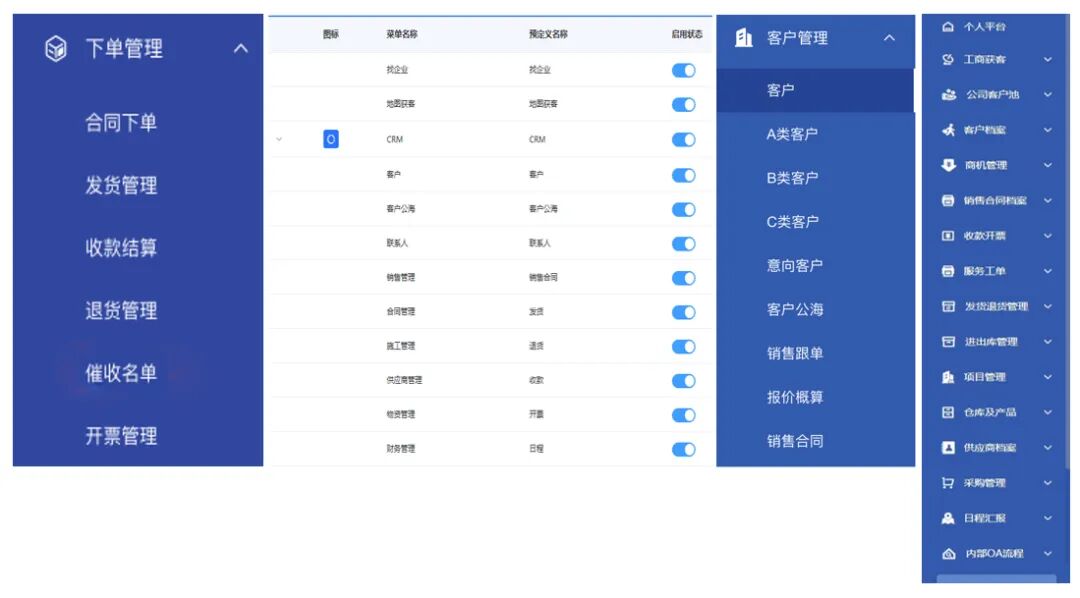This screenshot has height=598, width=1080.
Task: Expand the 内部OA流程 chevron
Action: [x=1048, y=553]
